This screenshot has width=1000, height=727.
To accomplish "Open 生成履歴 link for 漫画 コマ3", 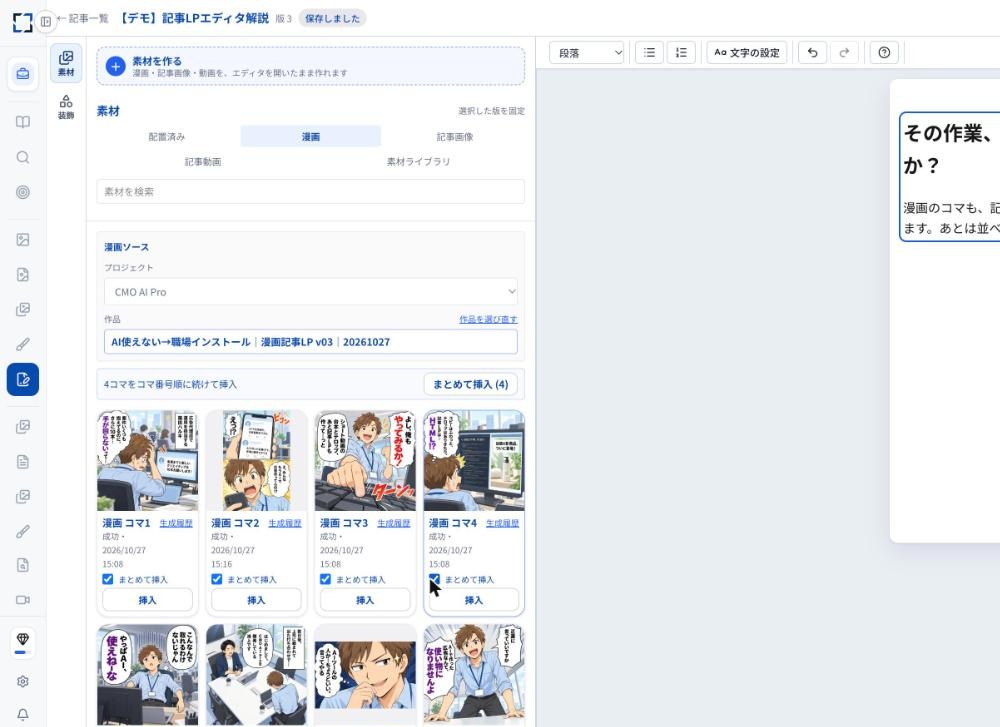I will 393,523.
